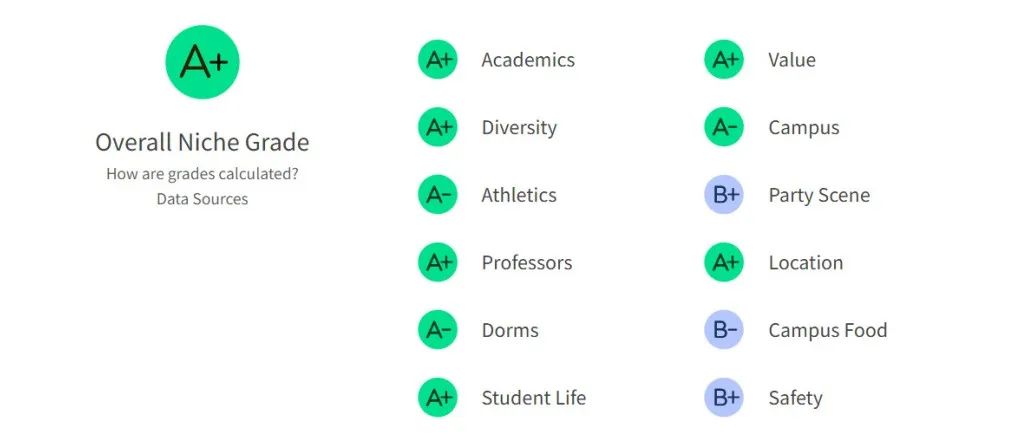Click the A+ badge beside Diversity
This screenshot has height=445, width=1033.
(x=438, y=127)
